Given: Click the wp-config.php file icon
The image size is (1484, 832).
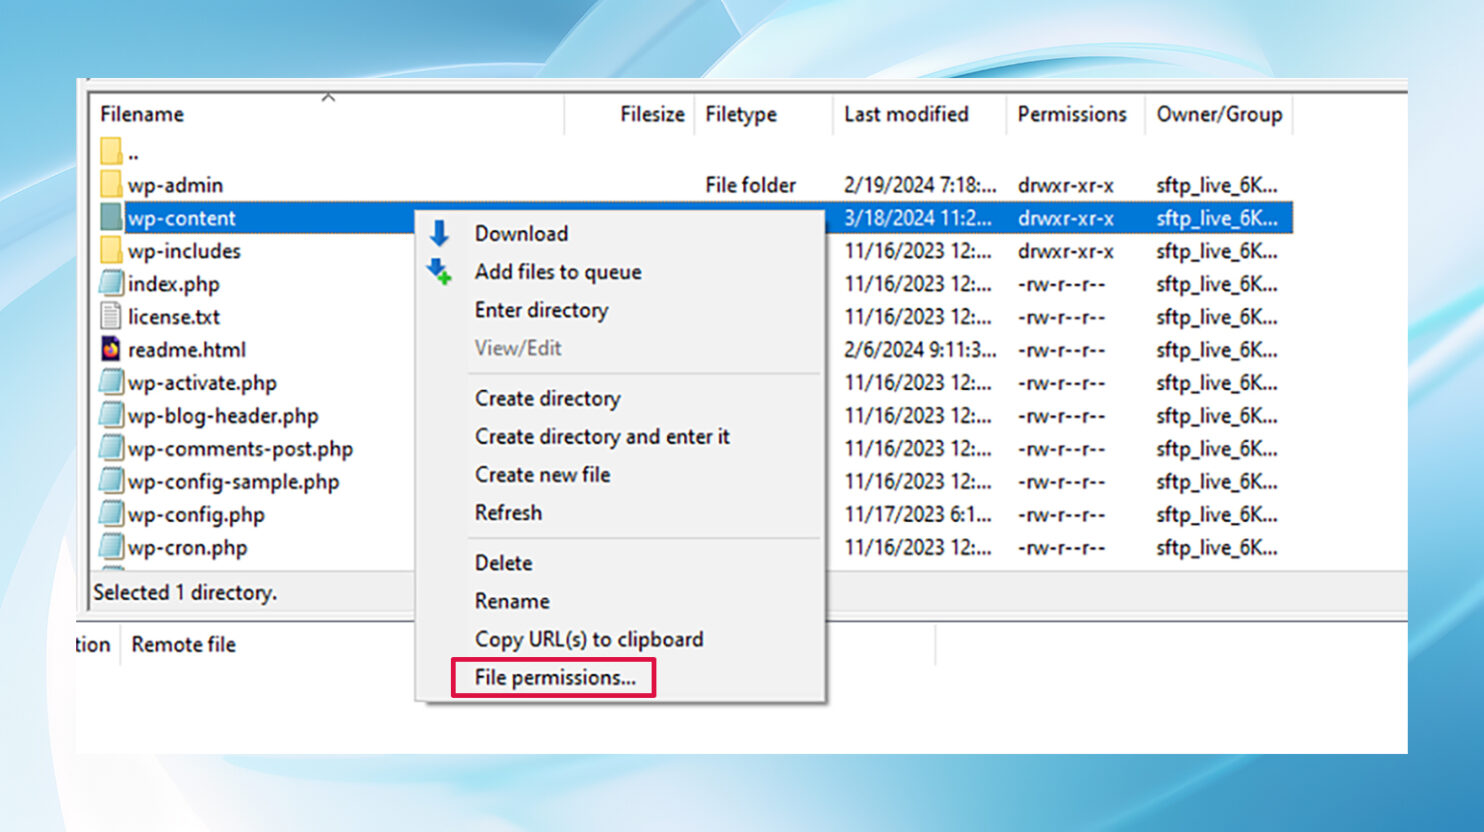Looking at the screenshot, I should pyautogui.click(x=110, y=514).
